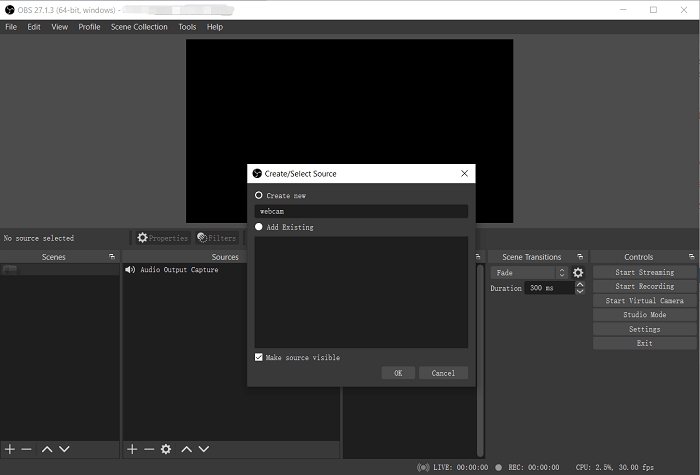Click the LIVE status indicator
Screen dimensions: 700x475
click(x=453, y=467)
